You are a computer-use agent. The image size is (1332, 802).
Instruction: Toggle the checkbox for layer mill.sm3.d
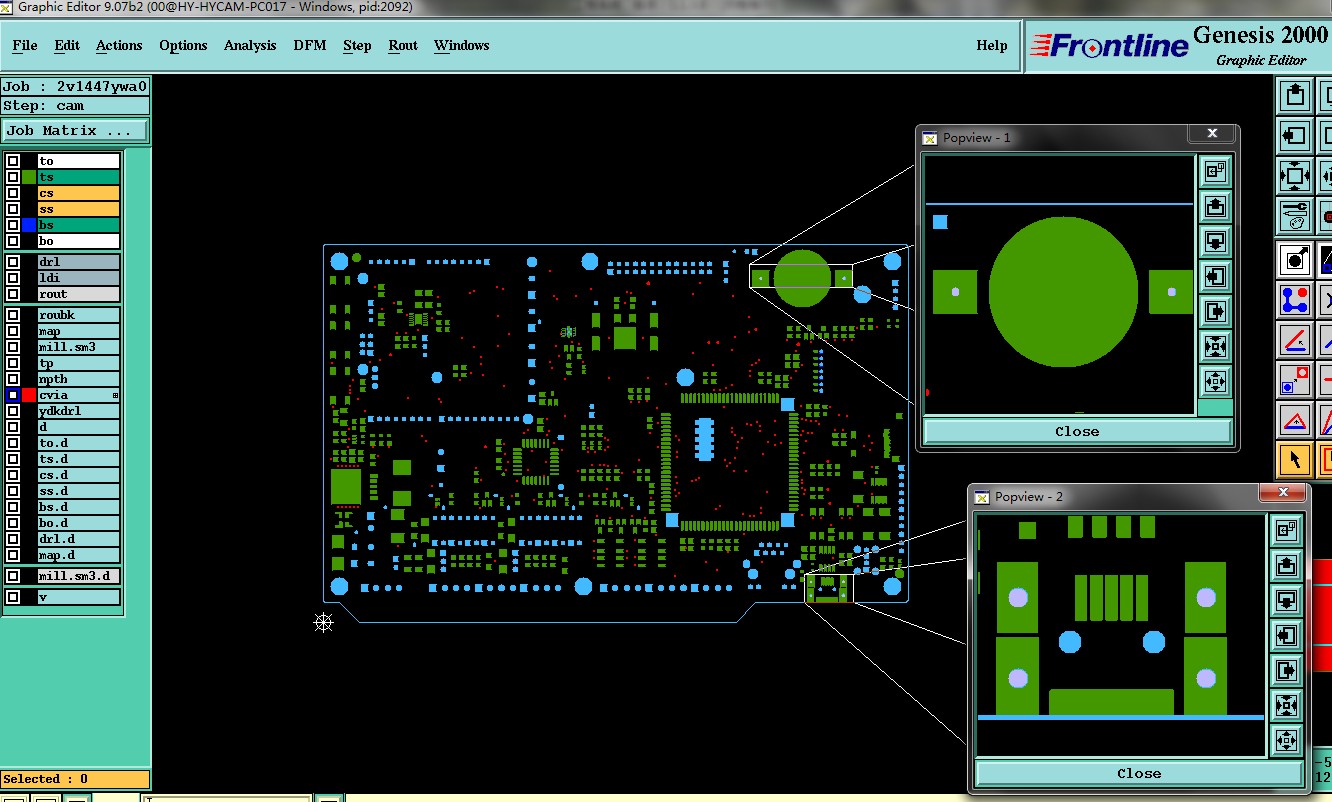[13, 576]
